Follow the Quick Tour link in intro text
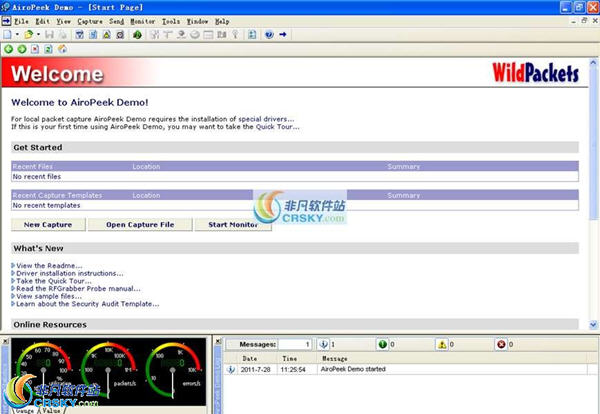Screen dimensions: 600x414 click(x=278, y=127)
